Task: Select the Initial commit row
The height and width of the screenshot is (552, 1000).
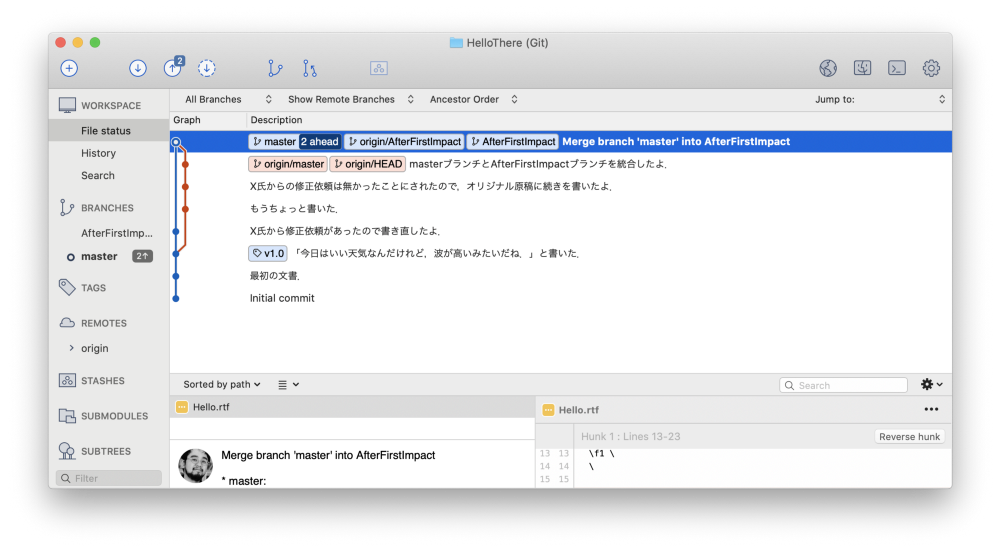Action: click(561, 298)
